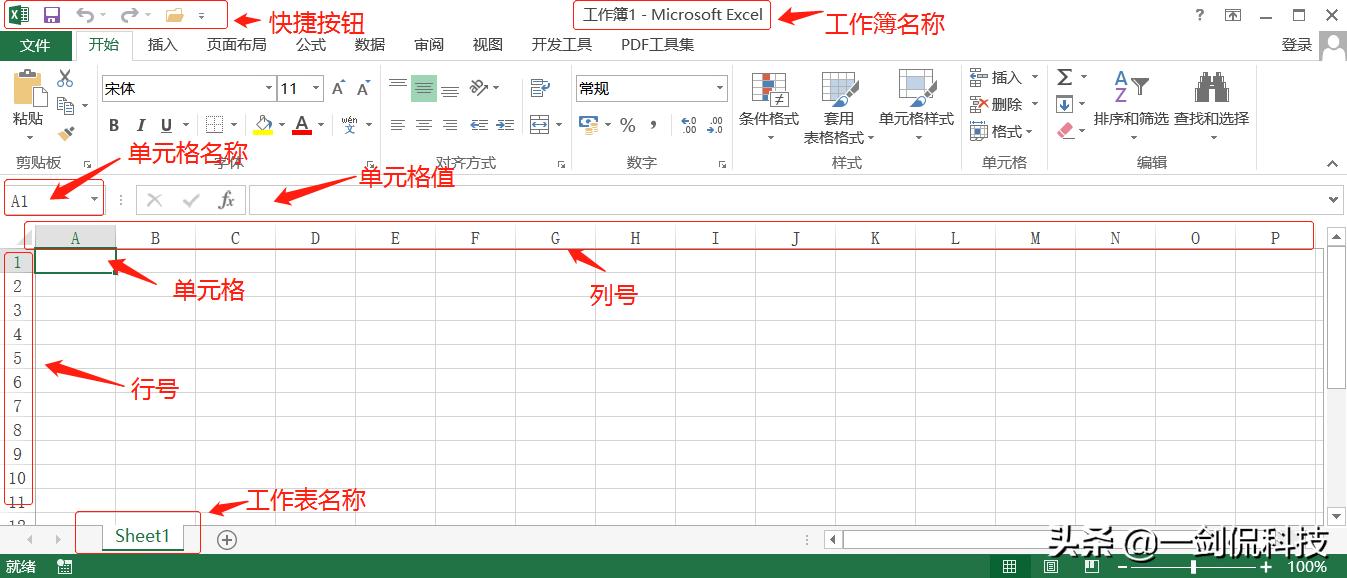The height and width of the screenshot is (578, 1347).
Task: Click the 登录 sign-in link
Action: (x=1296, y=44)
